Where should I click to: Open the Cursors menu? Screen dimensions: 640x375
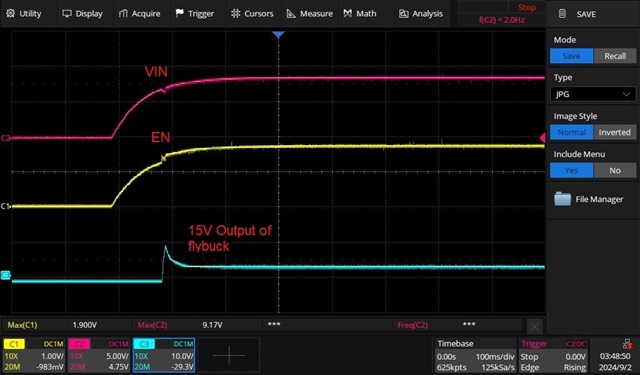tap(252, 13)
